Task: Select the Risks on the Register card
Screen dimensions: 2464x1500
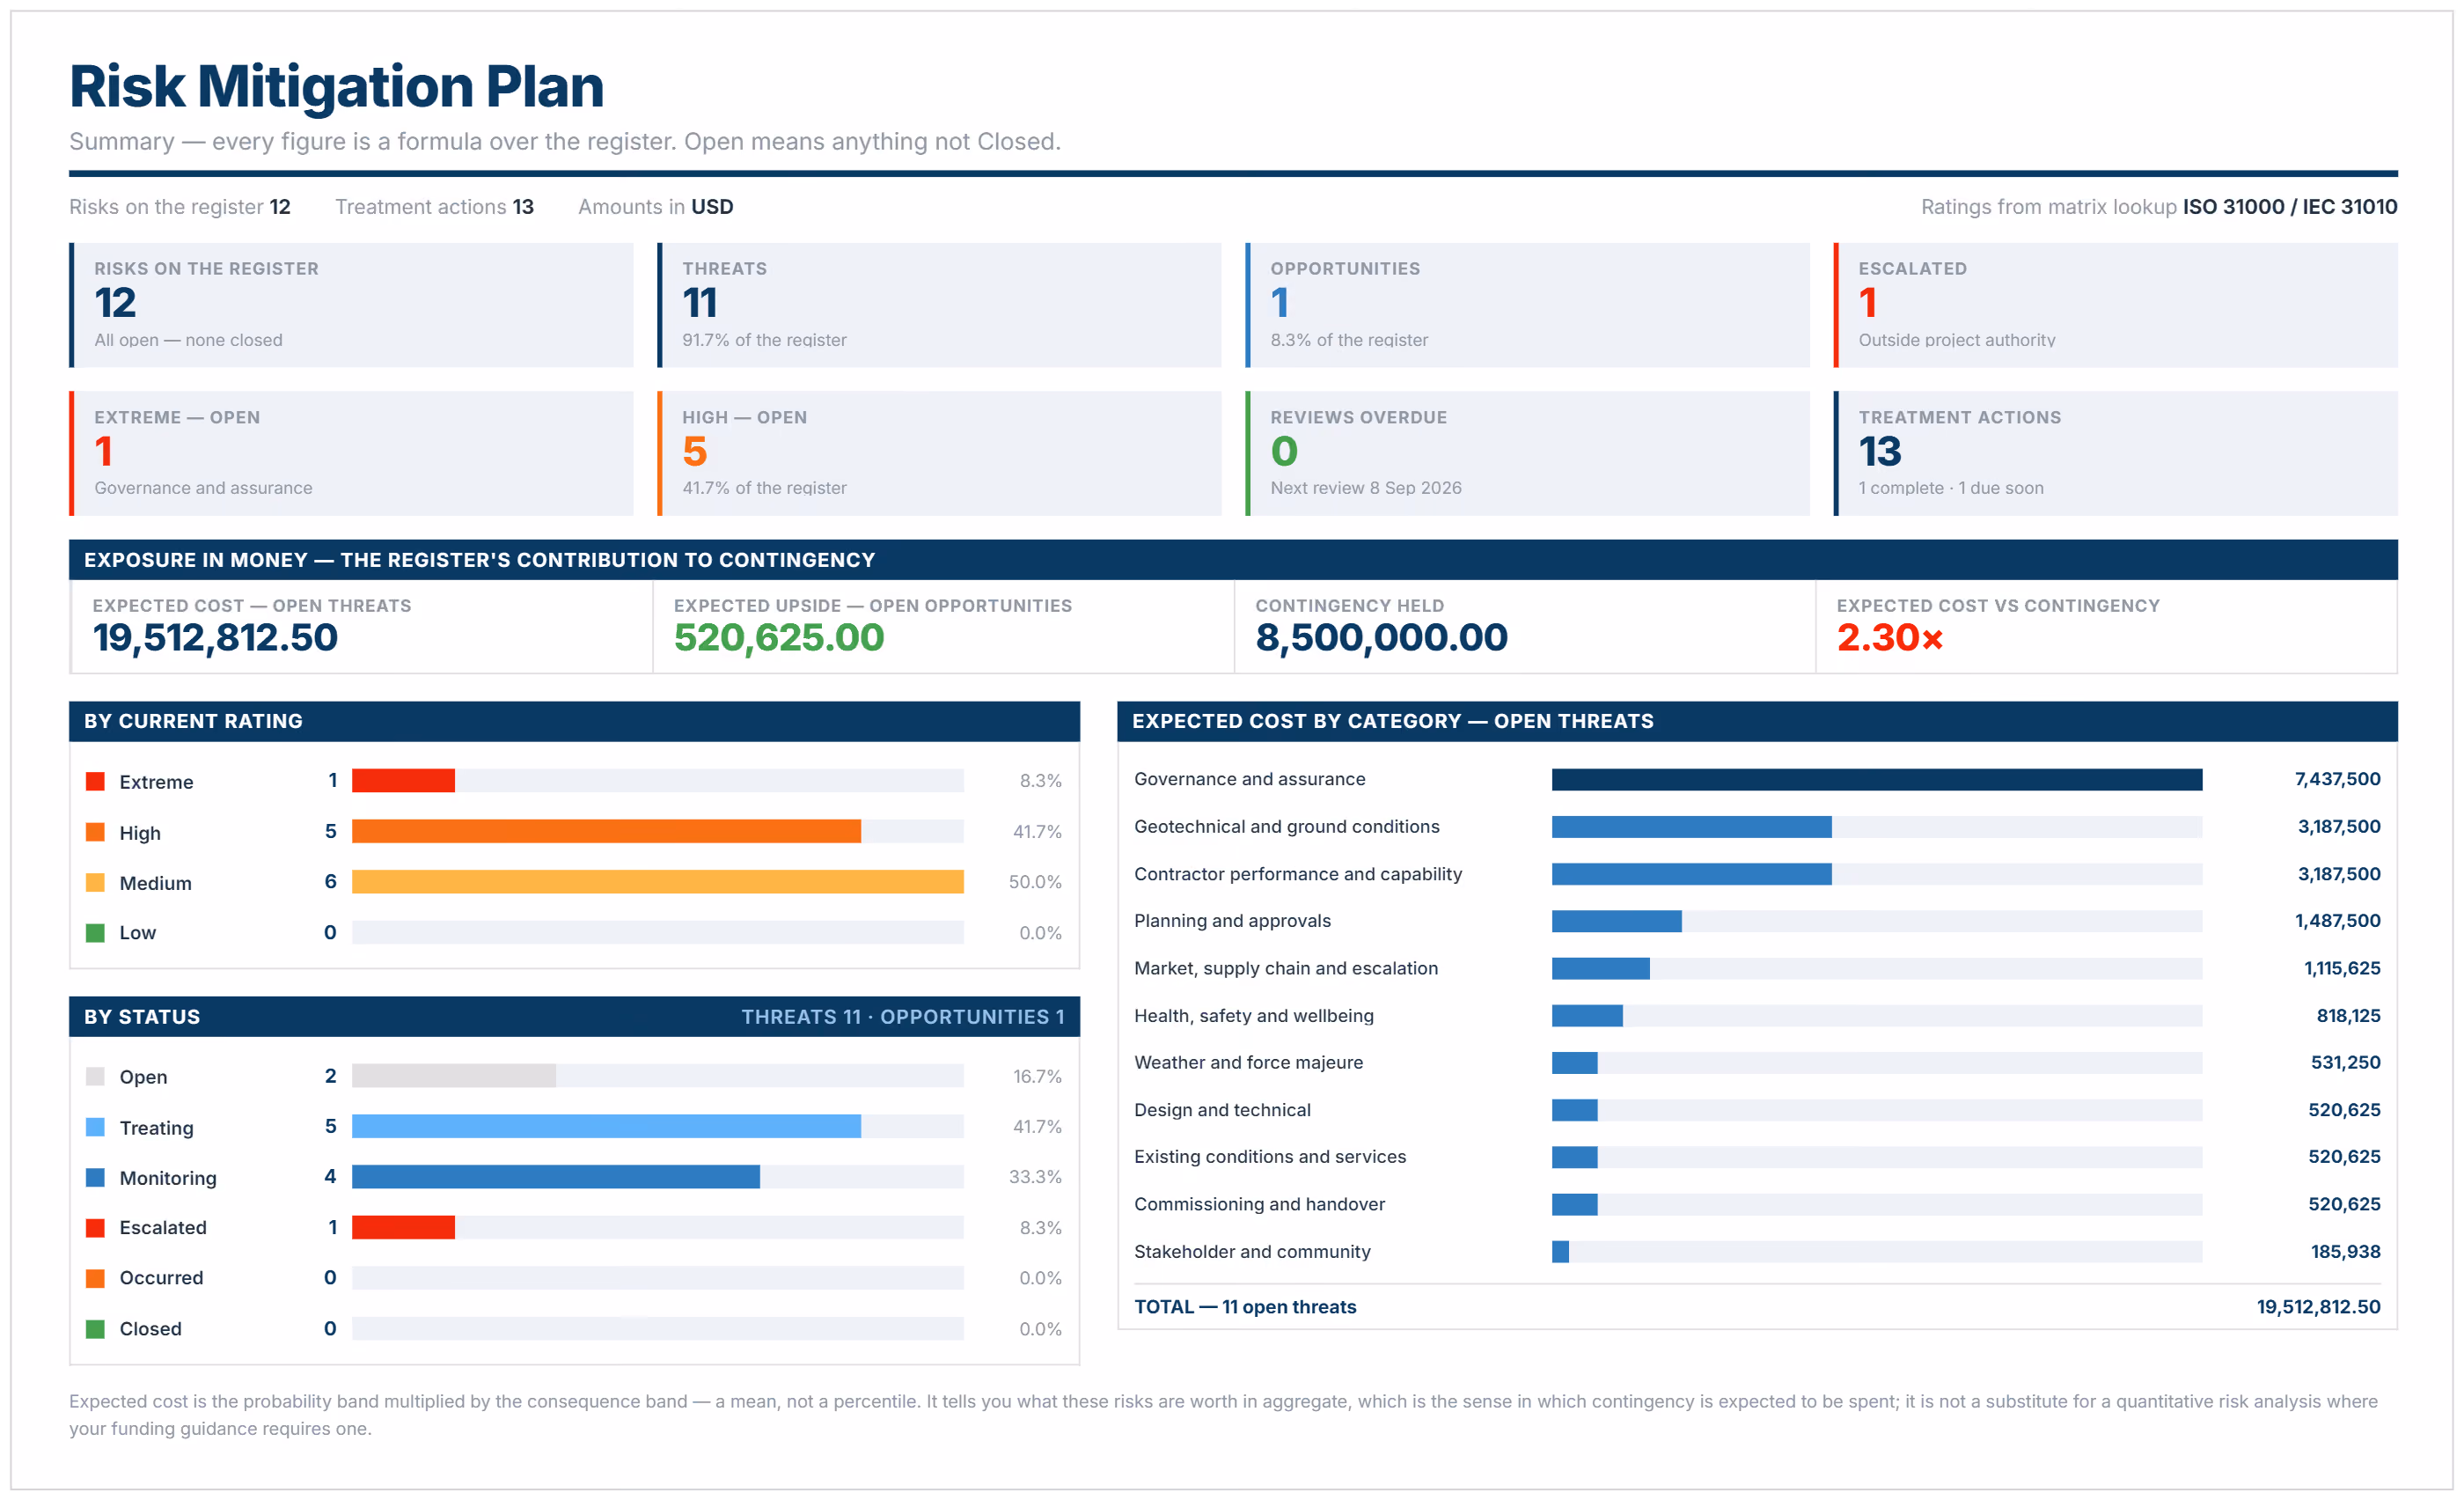Action: point(351,305)
